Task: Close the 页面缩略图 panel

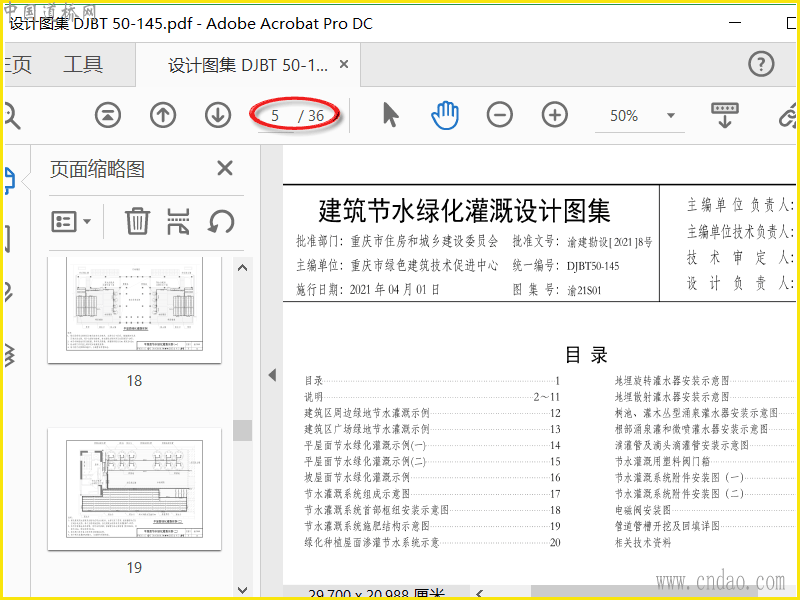Action: coord(224,168)
